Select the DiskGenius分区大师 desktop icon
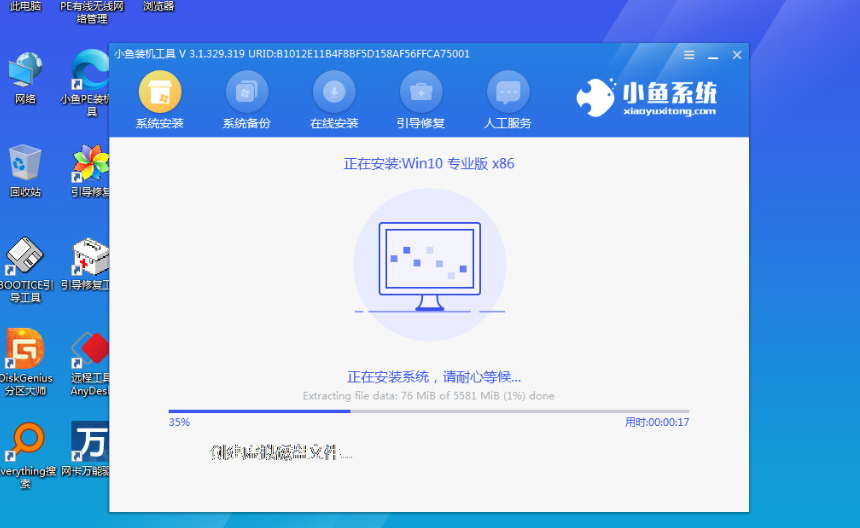Viewport: 860px width, 528px height. point(25,362)
